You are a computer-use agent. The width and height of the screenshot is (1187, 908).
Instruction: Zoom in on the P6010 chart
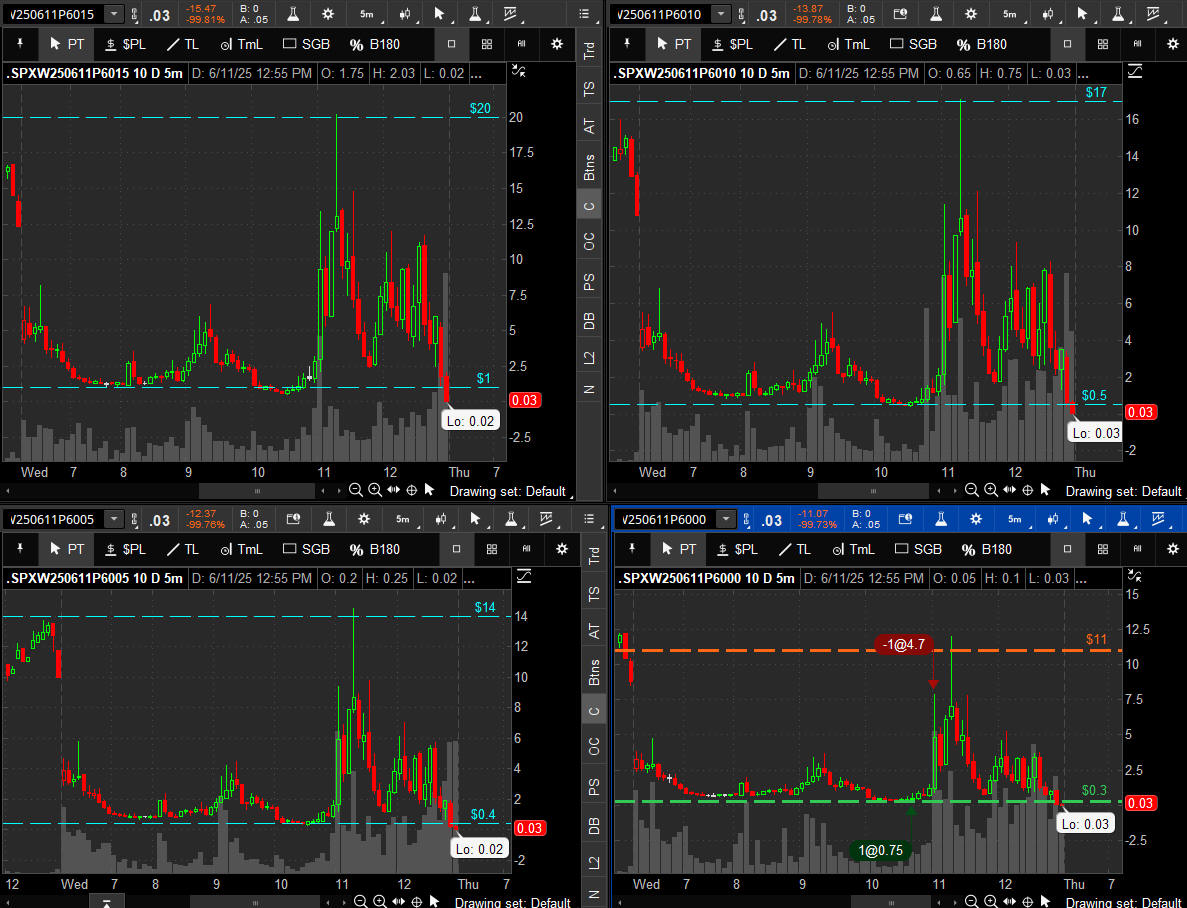pyautogui.click(x=990, y=490)
